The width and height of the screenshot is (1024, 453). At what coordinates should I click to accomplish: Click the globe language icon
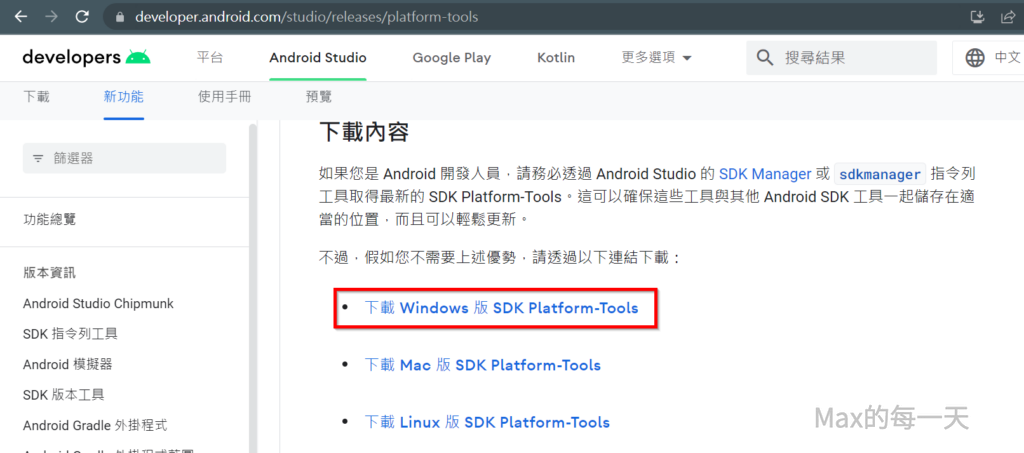pos(975,58)
